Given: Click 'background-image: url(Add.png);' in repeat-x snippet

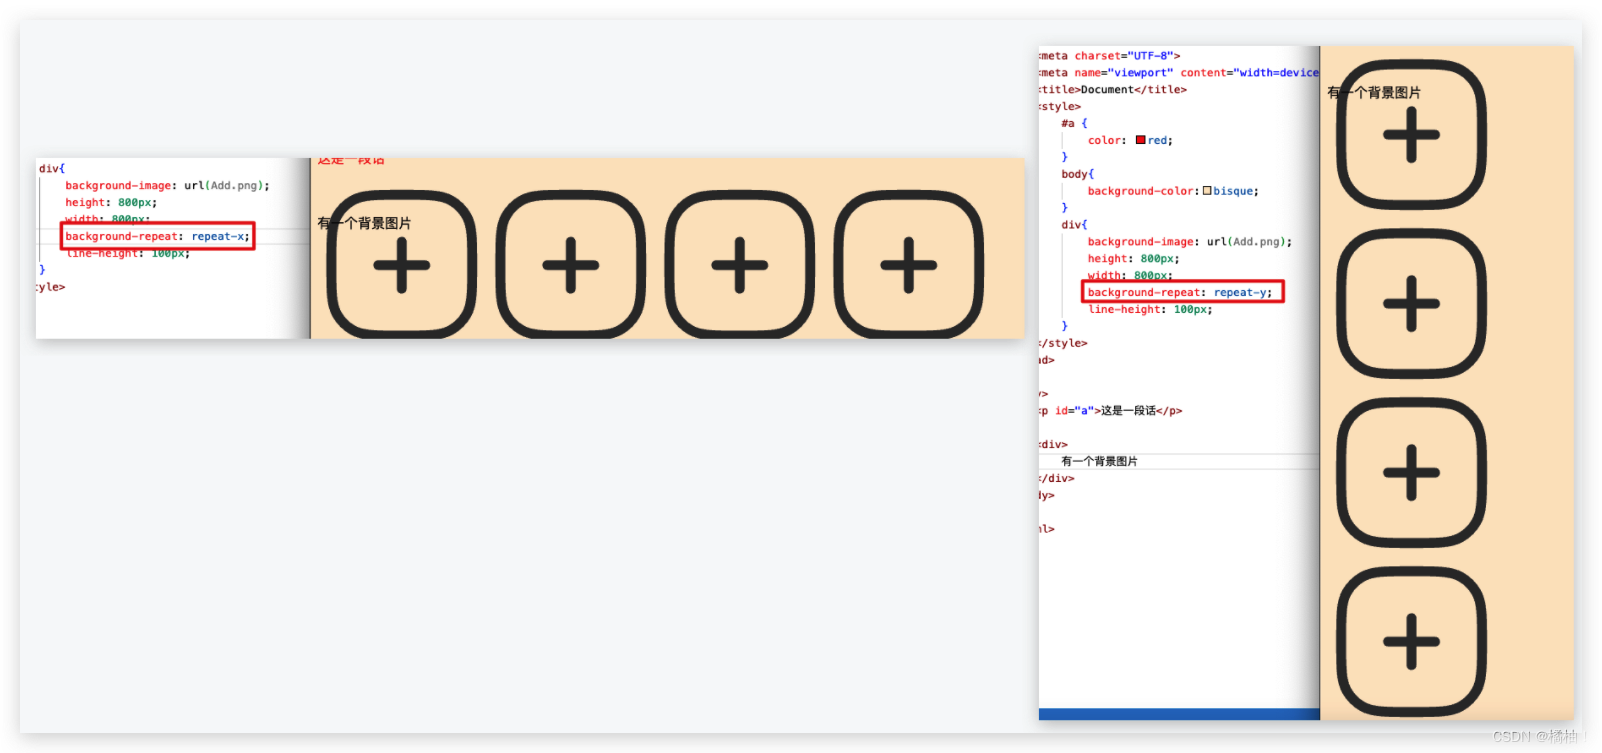Looking at the screenshot, I should point(167,186).
